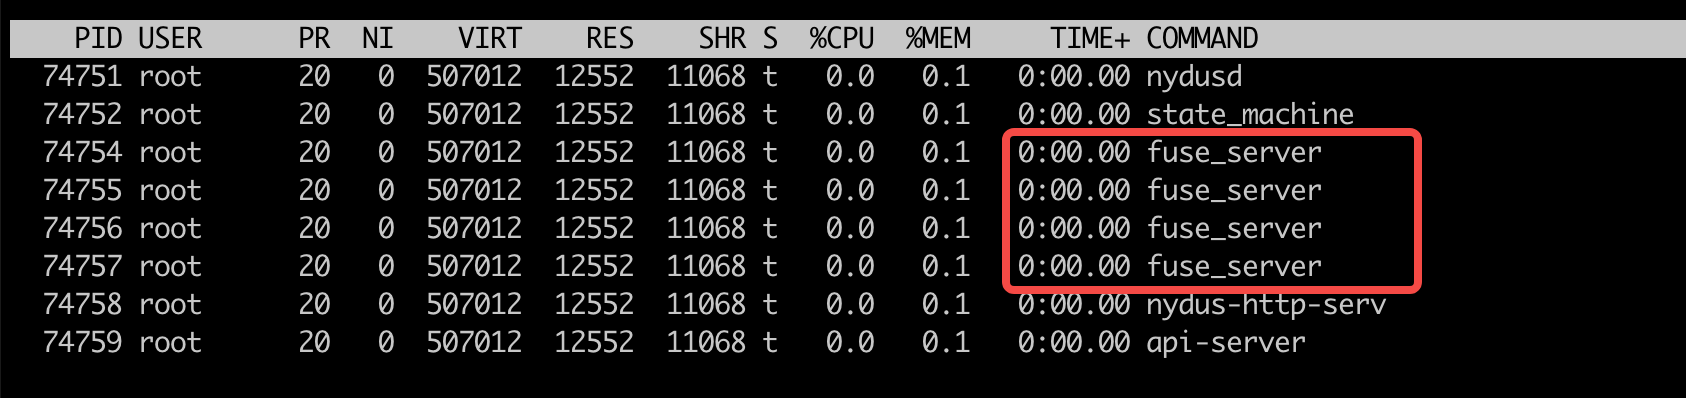Click the VIRT column header
1686x398 pixels.
tap(490, 38)
